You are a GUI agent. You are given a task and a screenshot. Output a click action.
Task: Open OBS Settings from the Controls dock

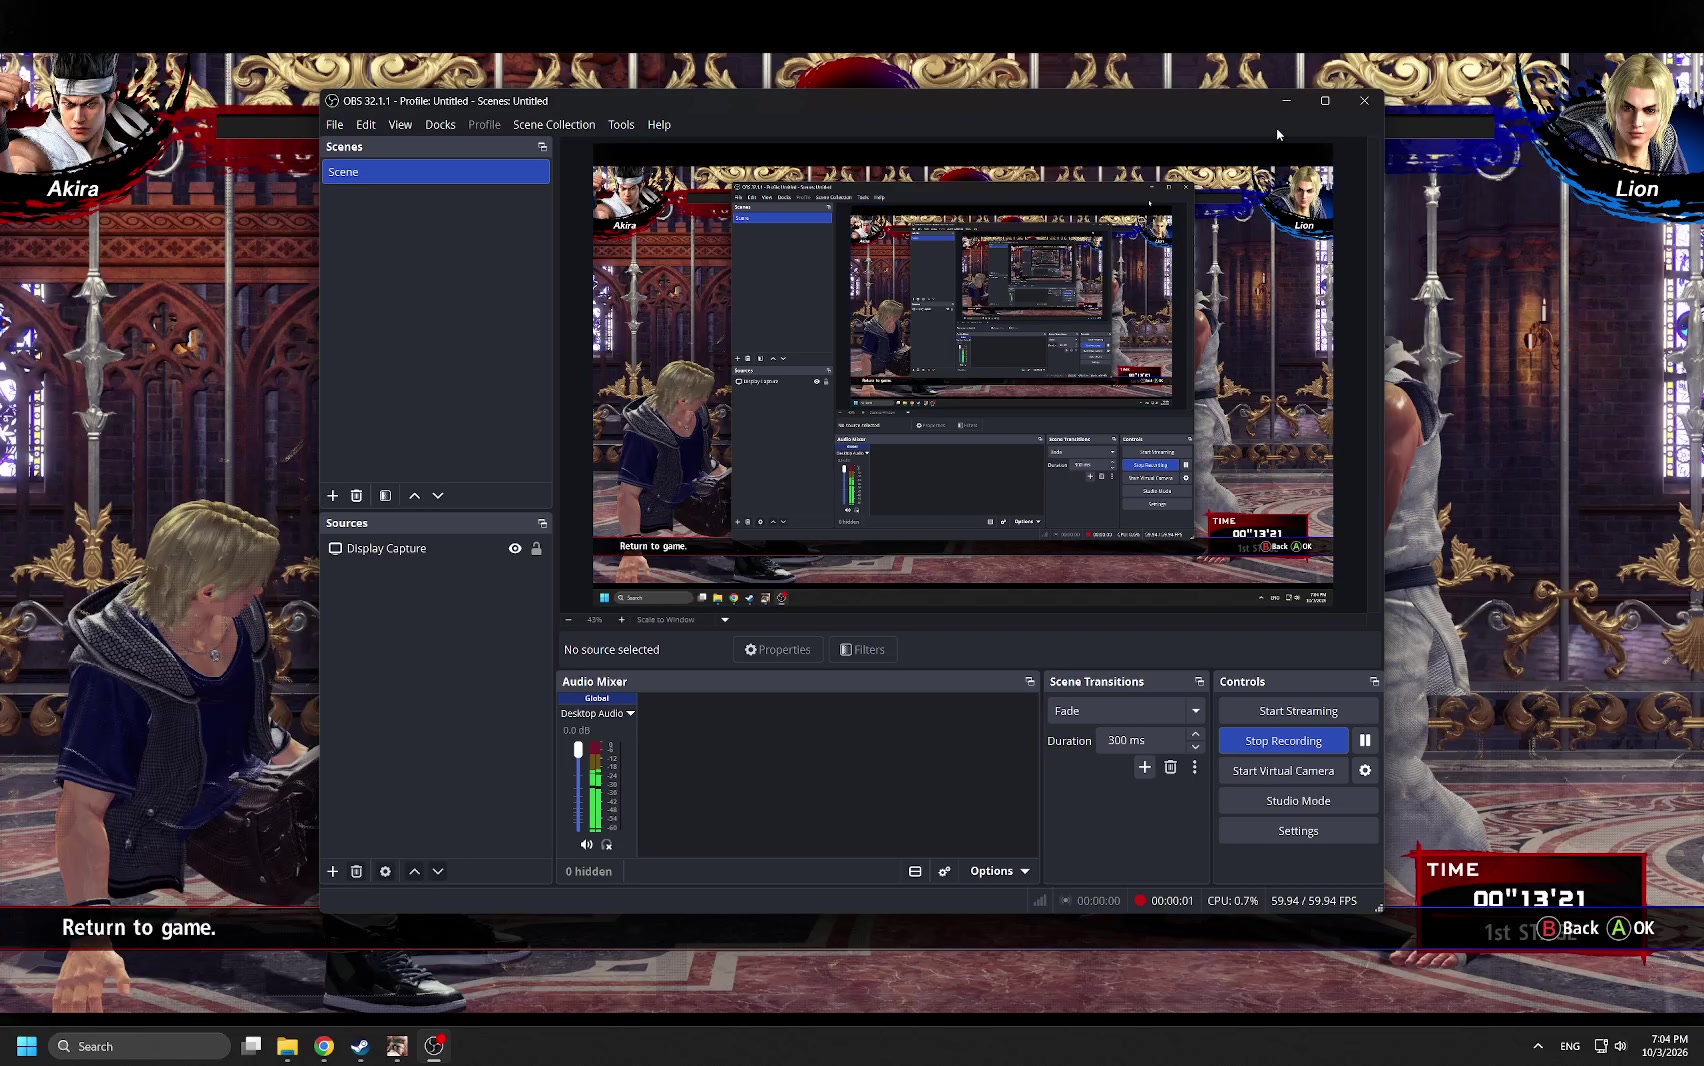click(1298, 831)
